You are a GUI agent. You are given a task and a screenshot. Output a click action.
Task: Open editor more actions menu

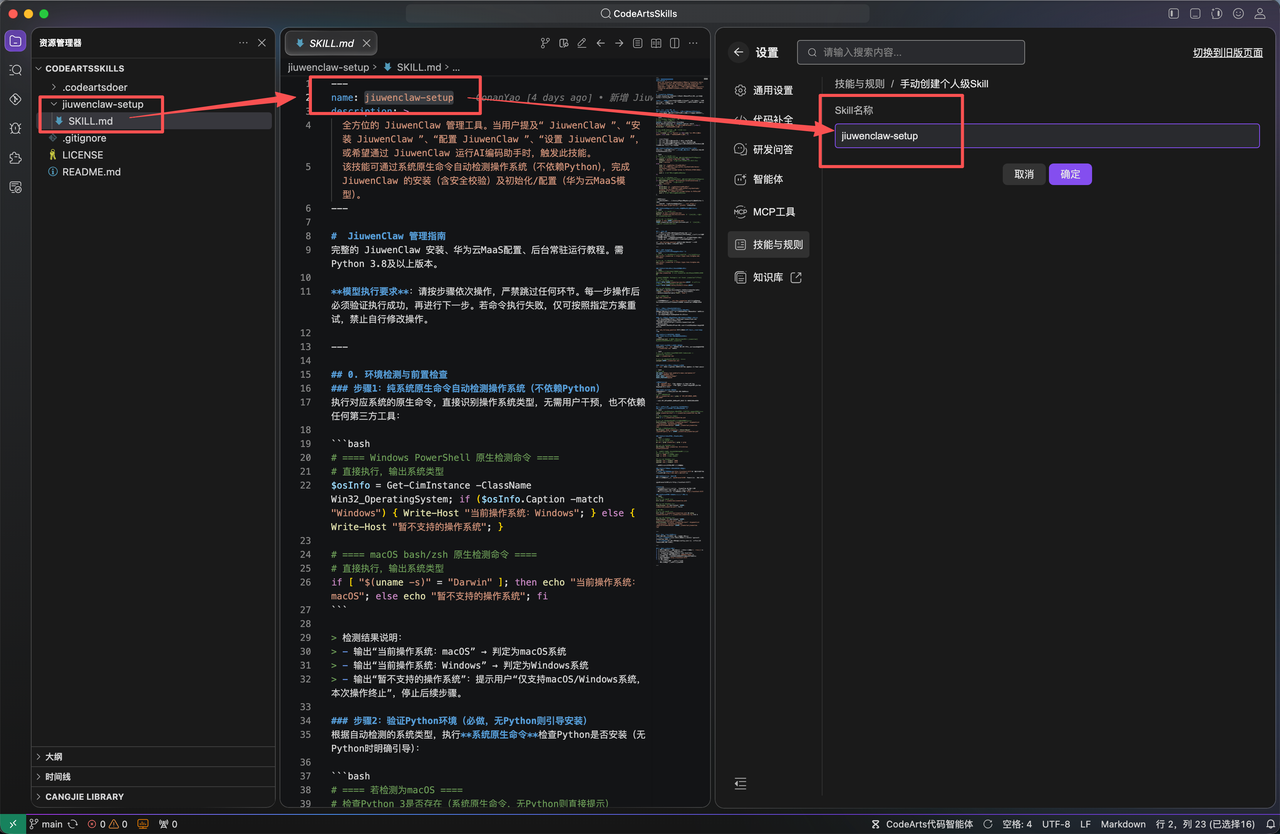coord(693,43)
